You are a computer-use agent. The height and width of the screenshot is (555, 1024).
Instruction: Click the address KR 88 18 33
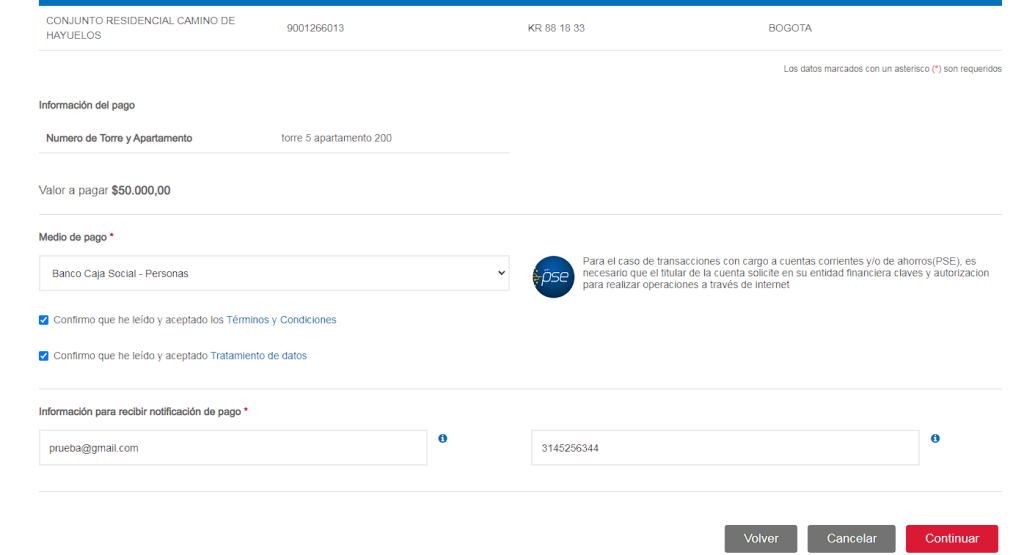coord(556,28)
